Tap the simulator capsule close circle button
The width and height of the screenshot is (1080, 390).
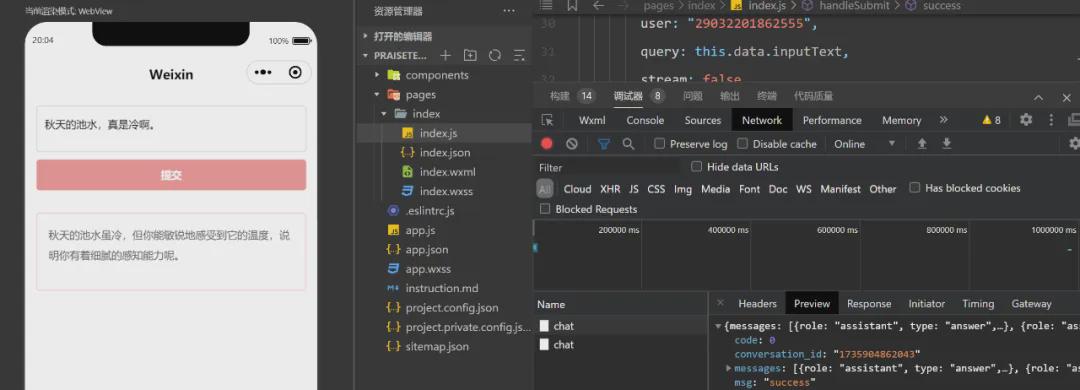[x=295, y=72]
